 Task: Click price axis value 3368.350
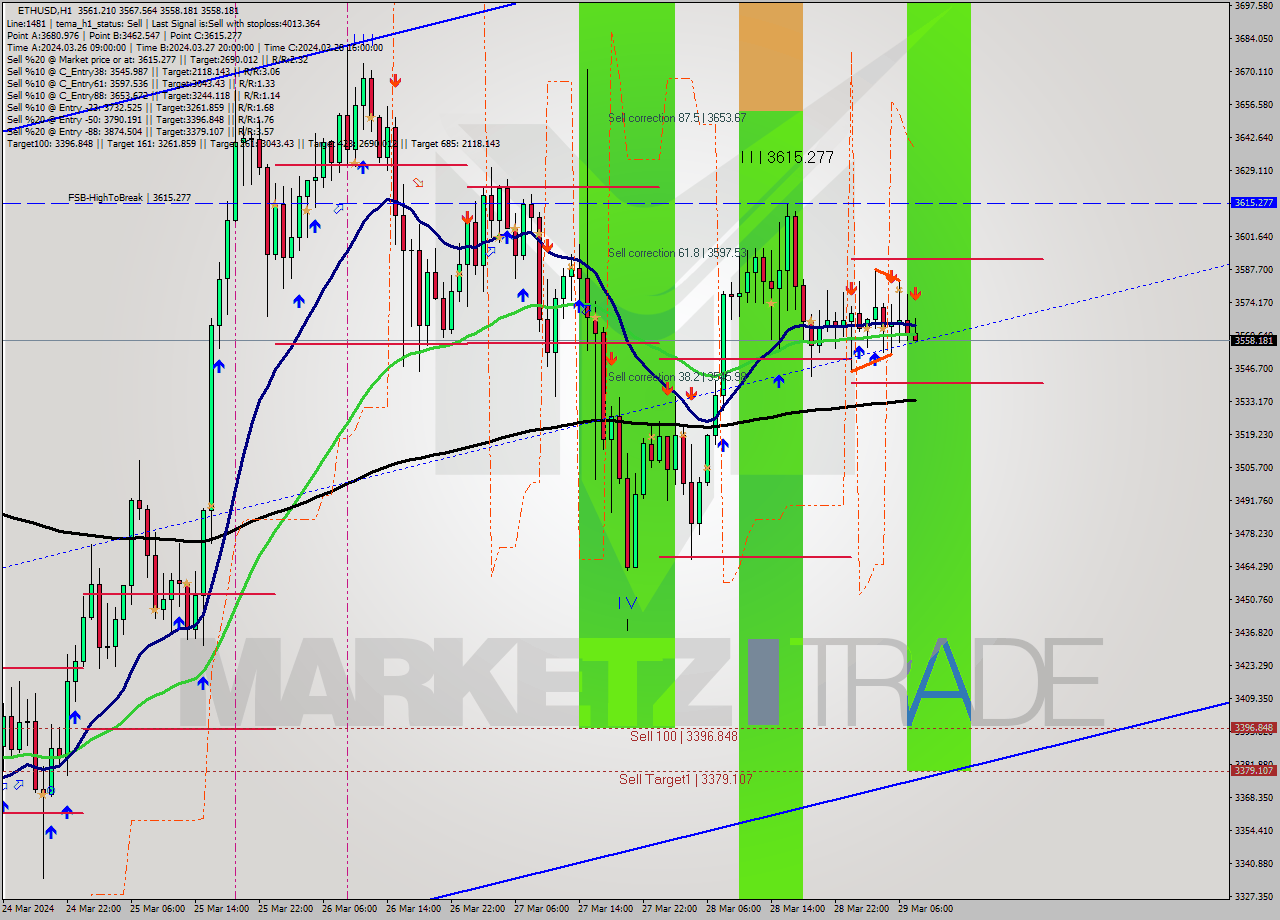coord(1253,798)
